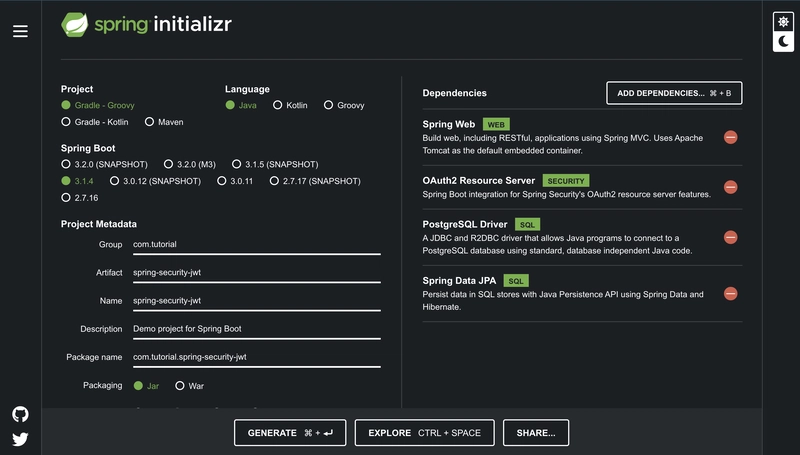Click the OAuth2 Resource Server title

[479, 180]
